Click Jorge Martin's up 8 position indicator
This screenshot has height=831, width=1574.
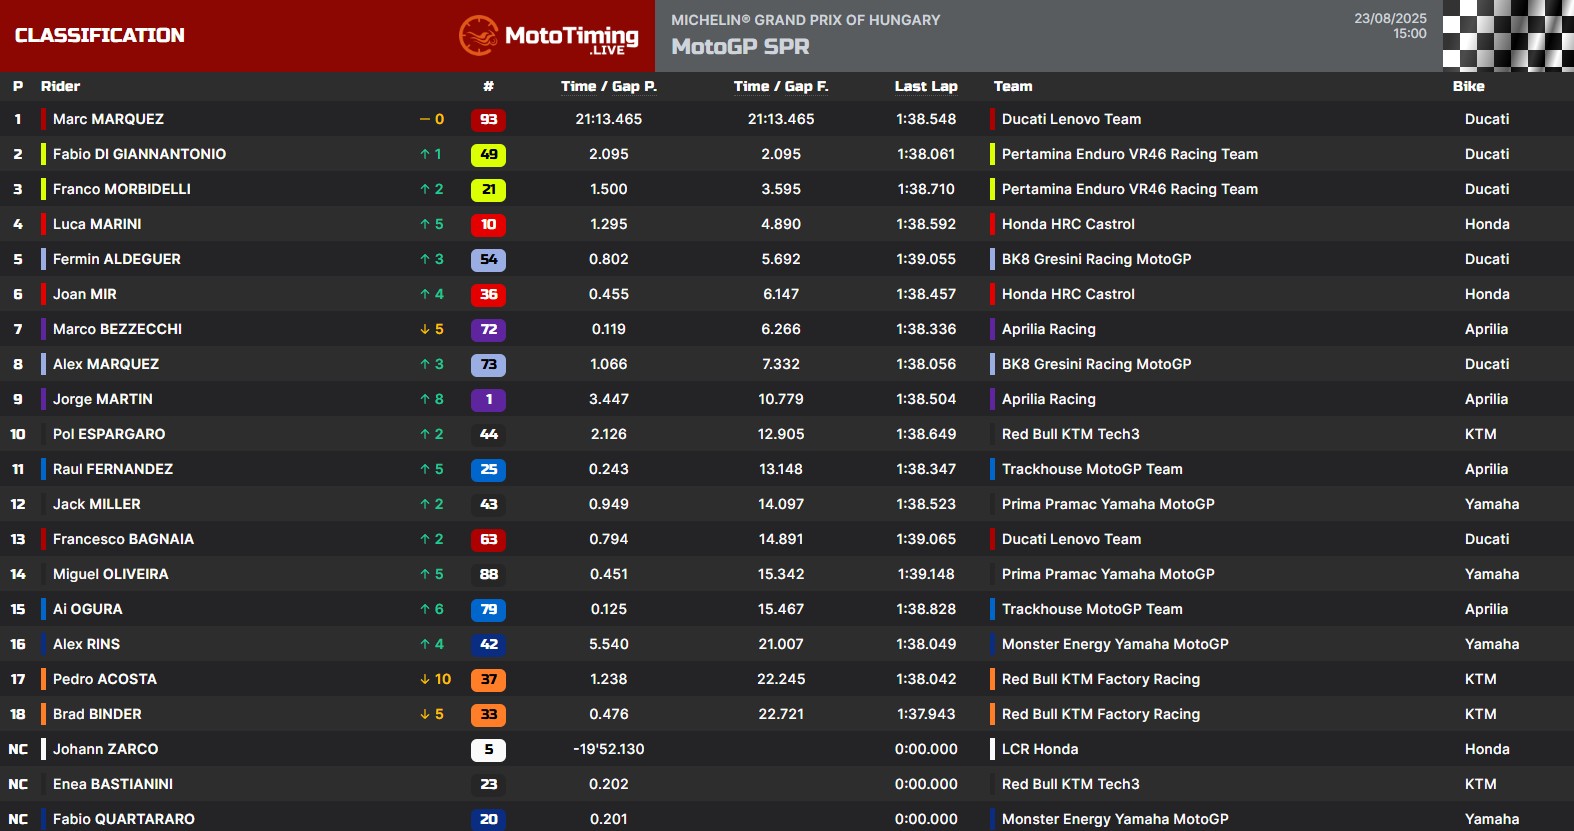431,399
